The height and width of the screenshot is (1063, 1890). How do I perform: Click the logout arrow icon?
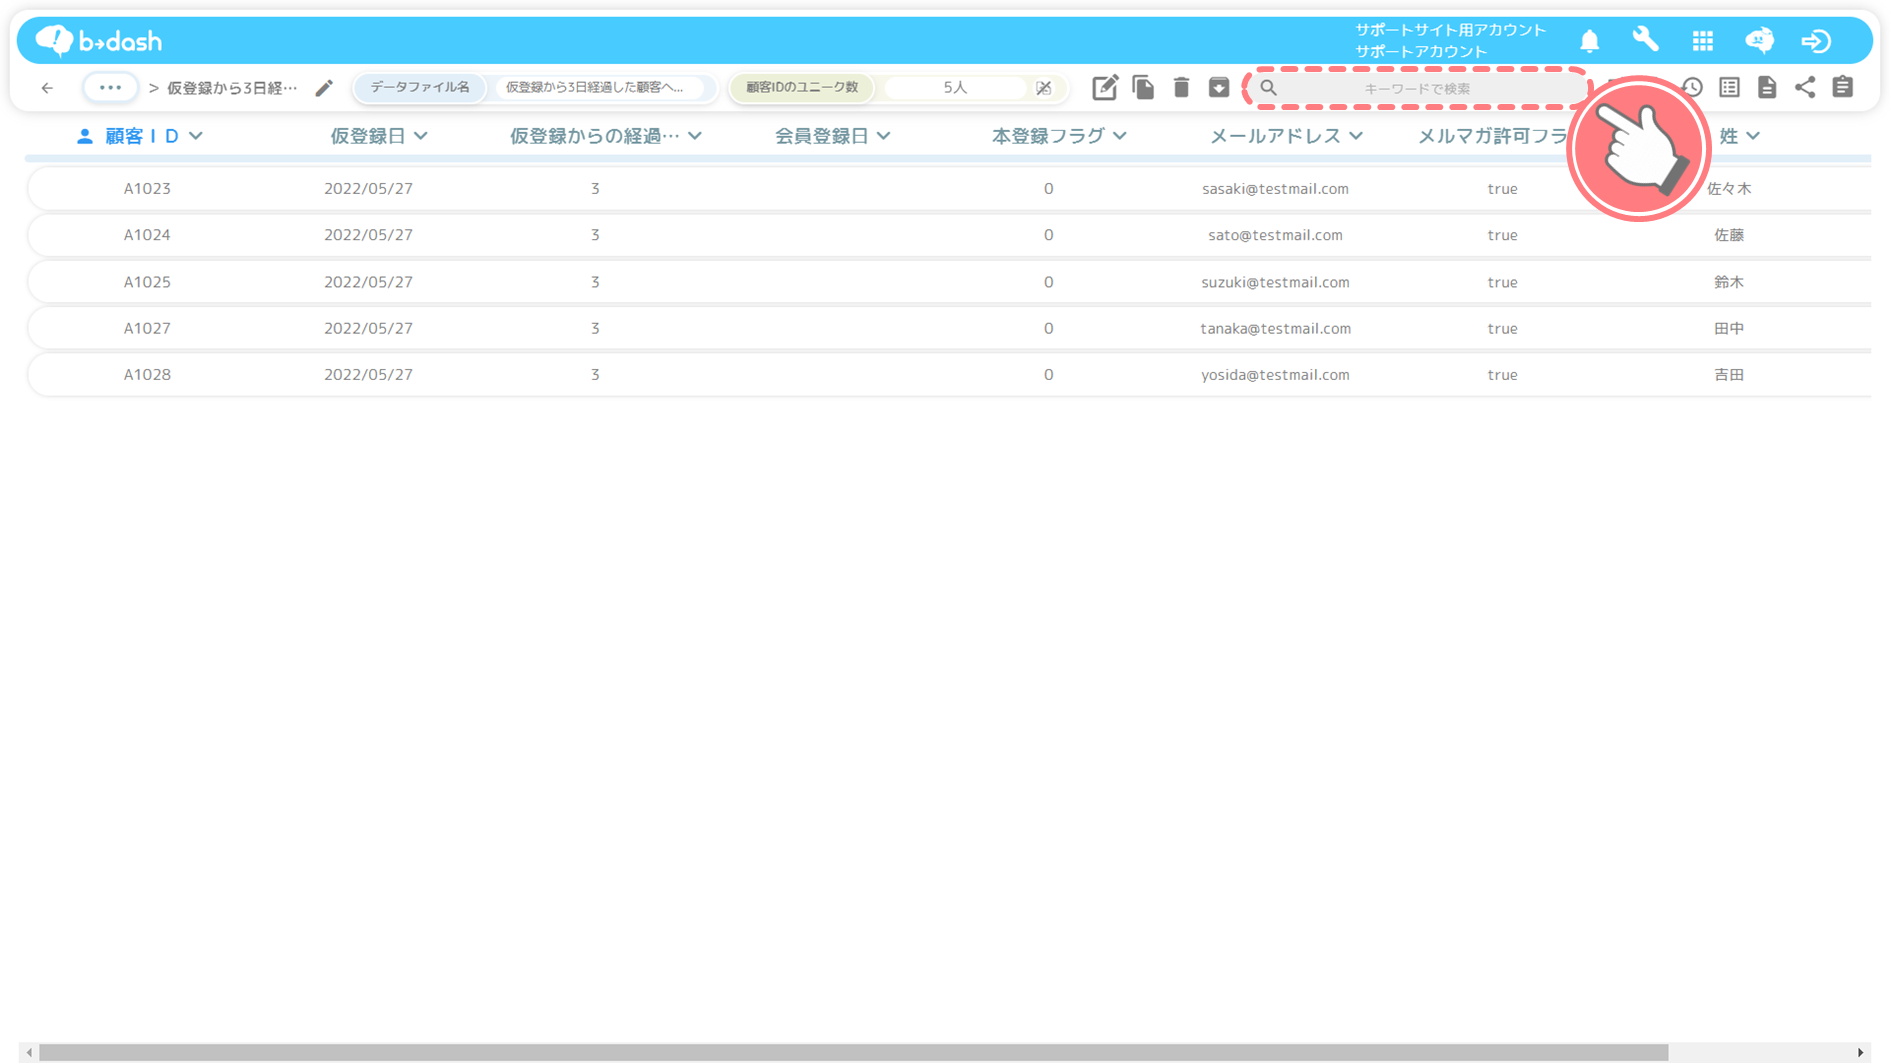tap(1816, 41)
